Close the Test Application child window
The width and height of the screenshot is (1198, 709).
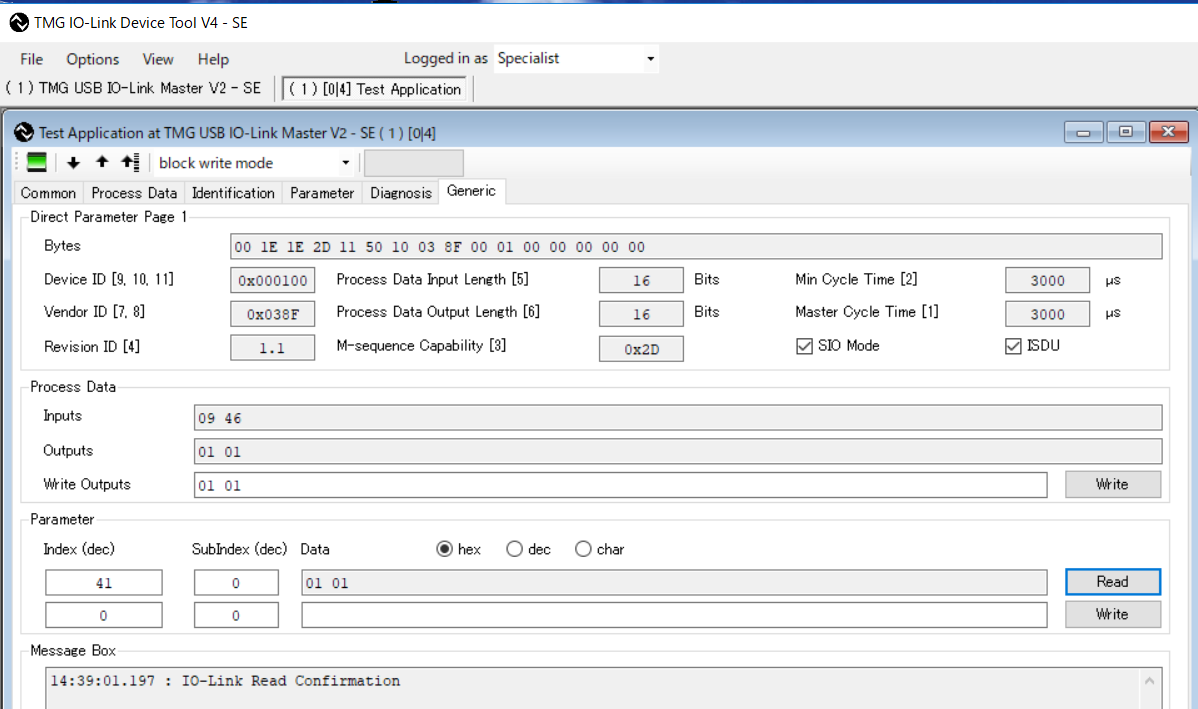click(1168, 132)
